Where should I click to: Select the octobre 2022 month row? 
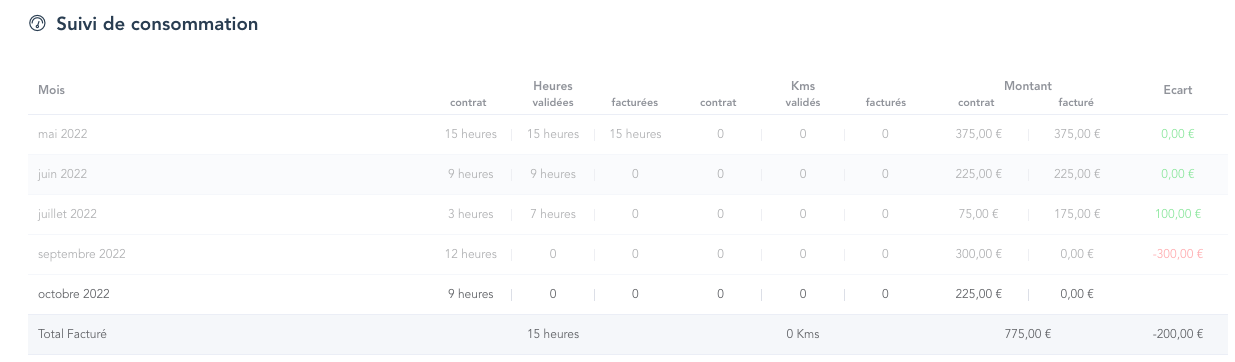(x=627, y=294)
